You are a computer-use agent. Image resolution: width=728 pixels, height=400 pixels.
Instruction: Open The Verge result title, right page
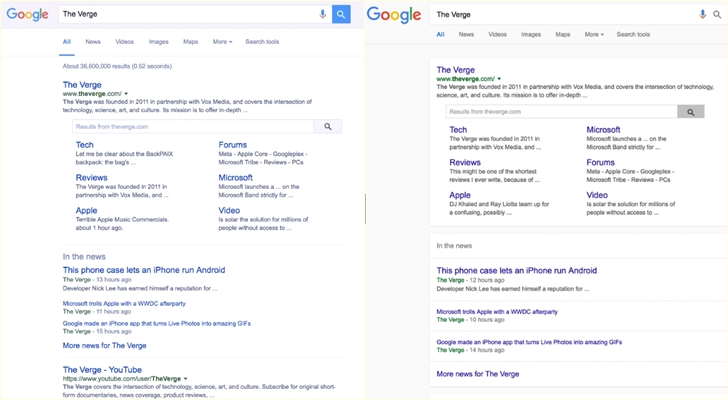(x=455, y=70)
